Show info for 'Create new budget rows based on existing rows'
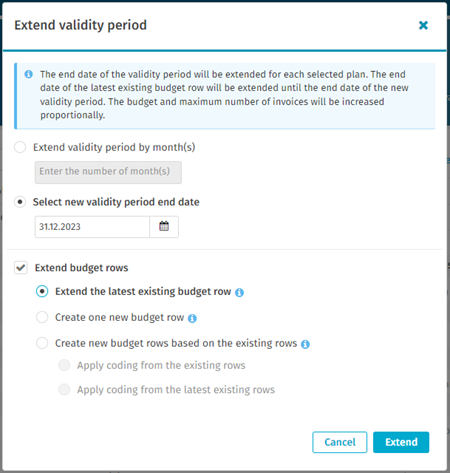Screen dimensions: 450x473 305,344
